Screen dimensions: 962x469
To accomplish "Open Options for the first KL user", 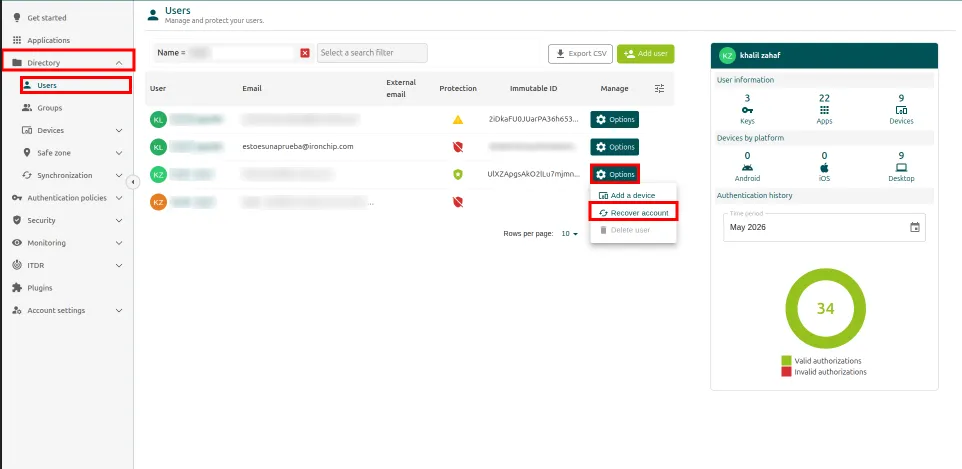I will 615,120.
